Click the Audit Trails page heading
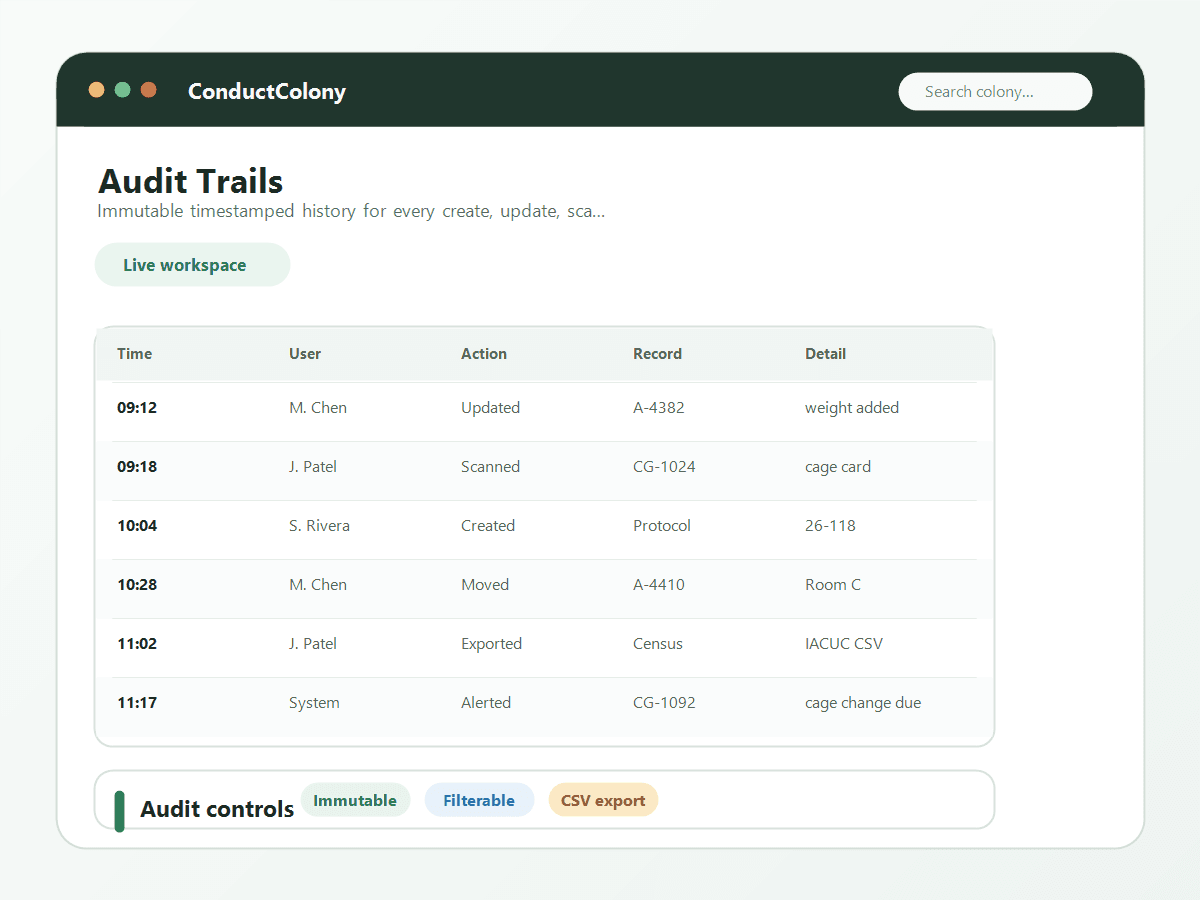Viewport: 1200px width, 900px height. pos(190,181)
